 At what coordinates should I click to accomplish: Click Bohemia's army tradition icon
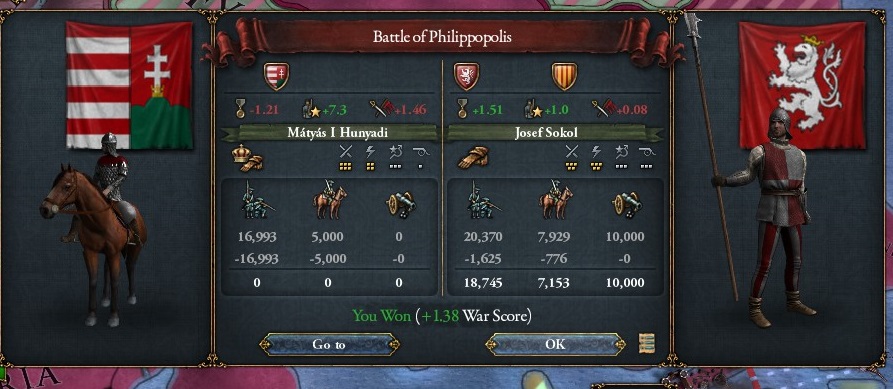pyautogui.click(x=533, y=109)
